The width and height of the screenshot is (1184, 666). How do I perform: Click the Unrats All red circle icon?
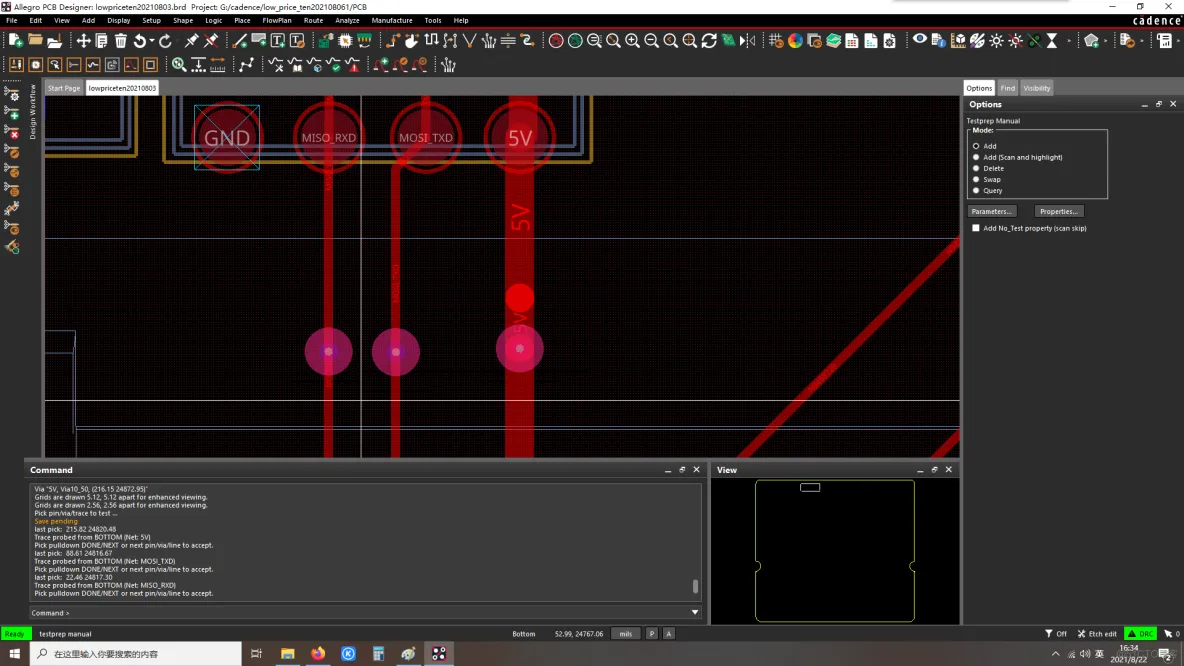(x=556, y=41)
